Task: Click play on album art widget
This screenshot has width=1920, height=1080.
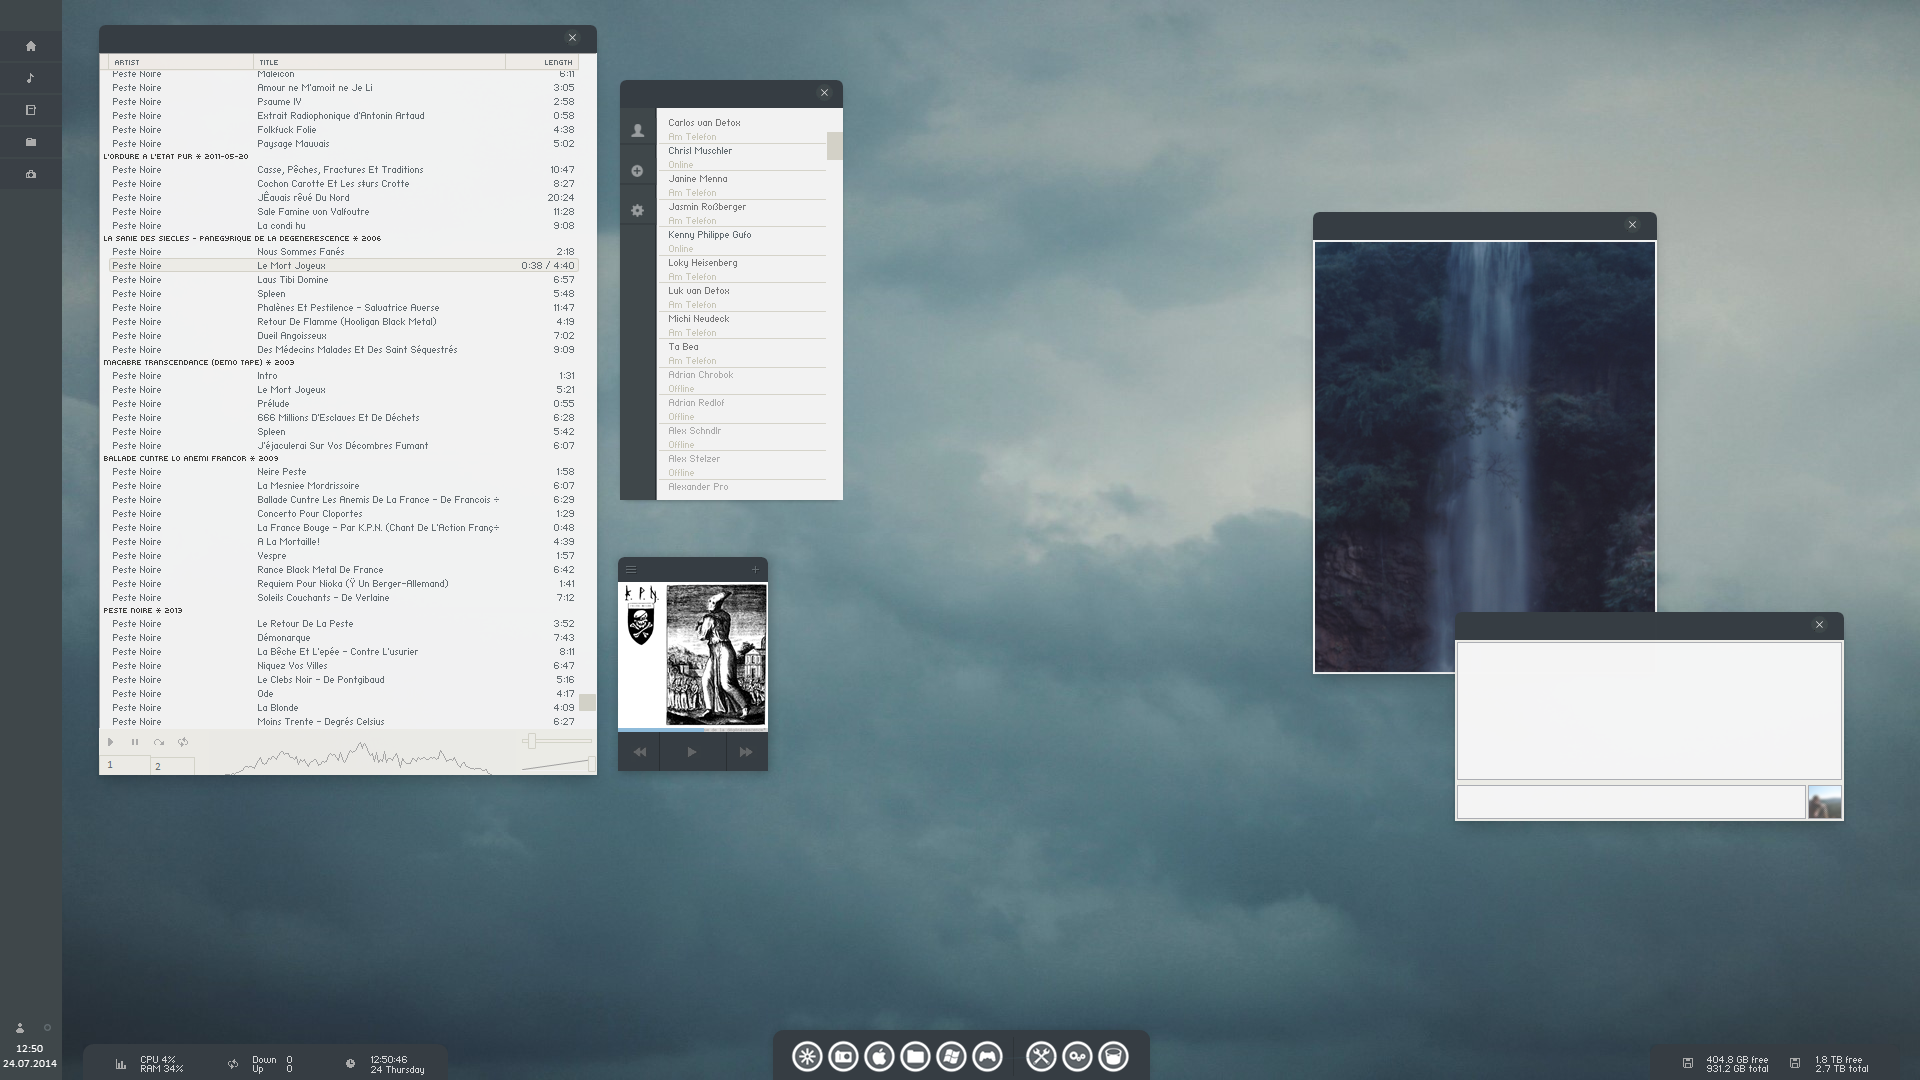Action: [692, 752]
